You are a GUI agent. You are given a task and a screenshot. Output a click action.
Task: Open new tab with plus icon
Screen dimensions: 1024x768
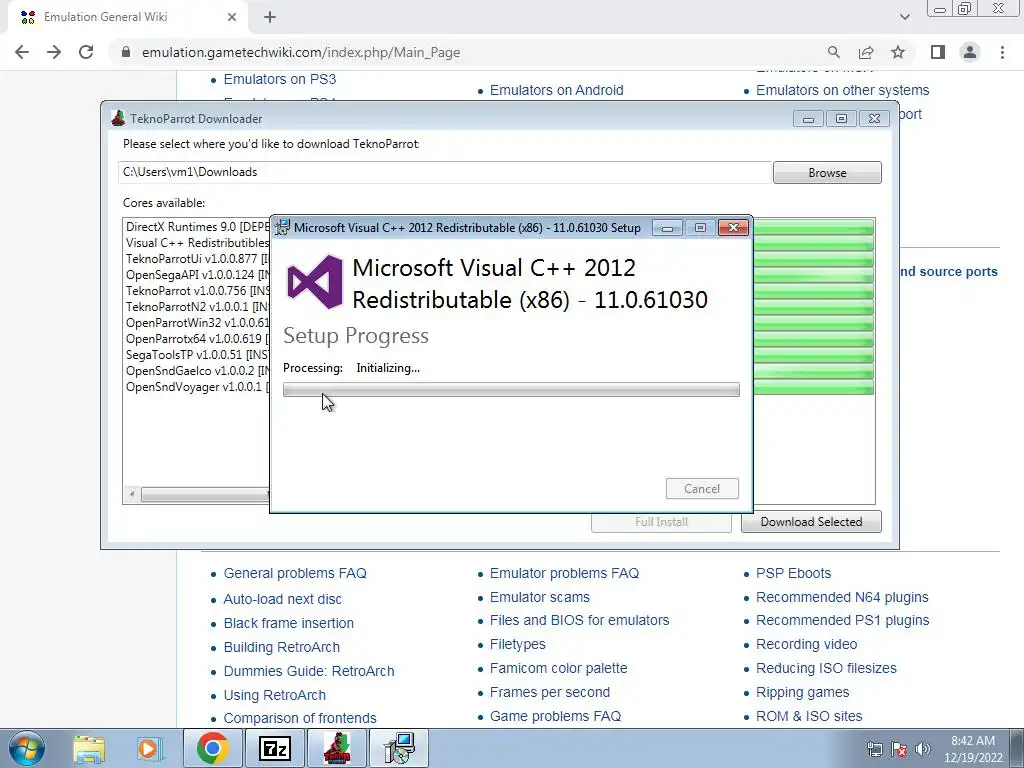coord(270,18)
